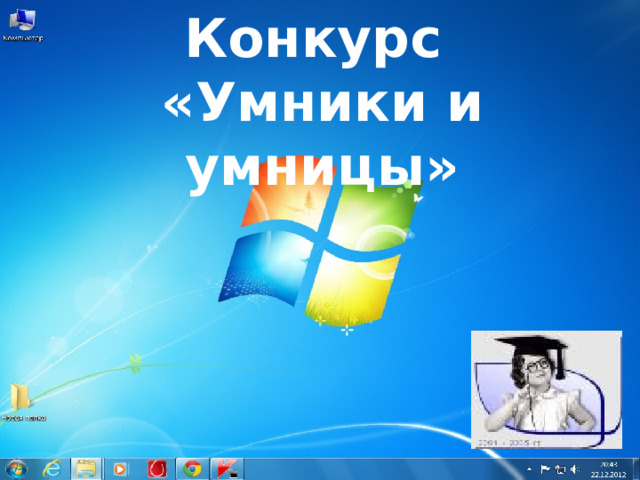Open the Windows Start menu orb
Image resolution: width=640 pixels, height=480 pixels.
pos(16,469)
